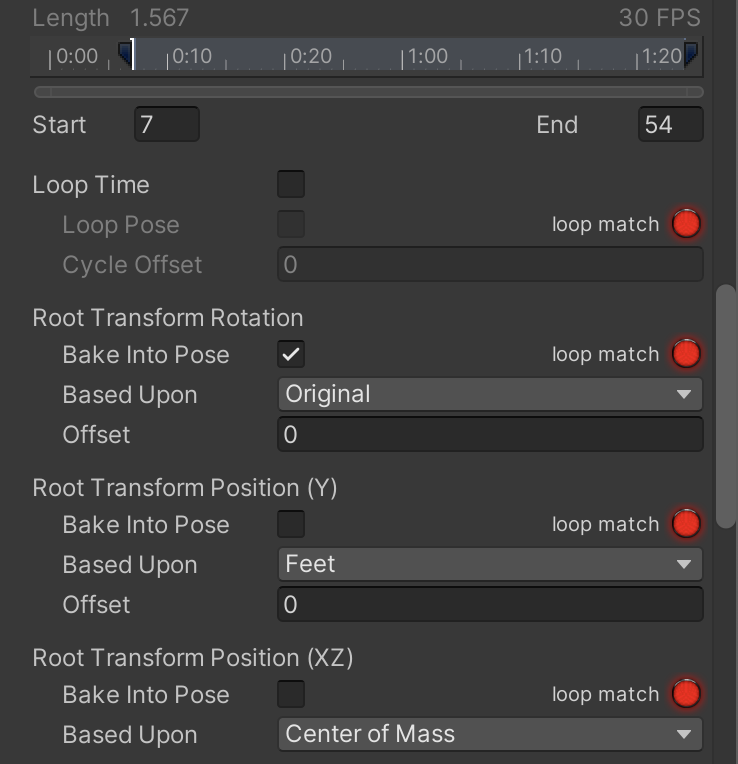Click the Position (Y) Offset field

point(489,605)
